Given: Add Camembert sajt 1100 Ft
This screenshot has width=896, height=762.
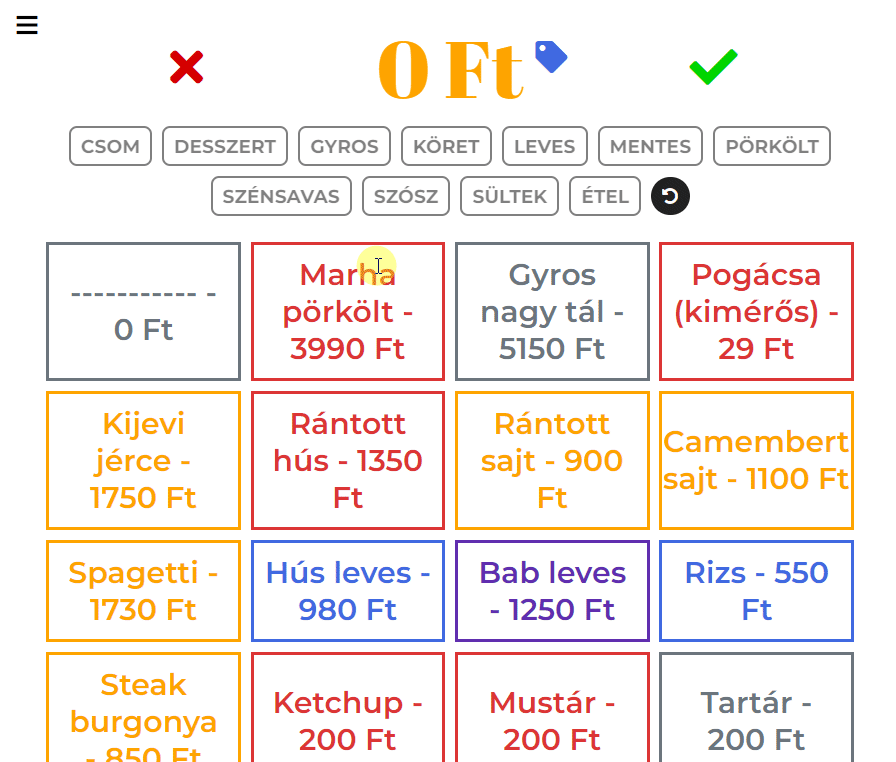Looking at the screenshot, I should 756,460.
